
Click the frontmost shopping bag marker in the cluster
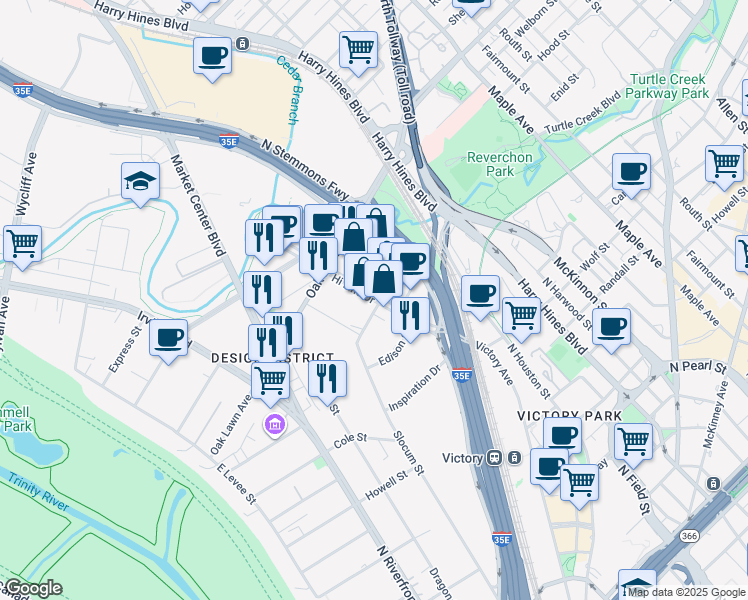pos(383,279)
